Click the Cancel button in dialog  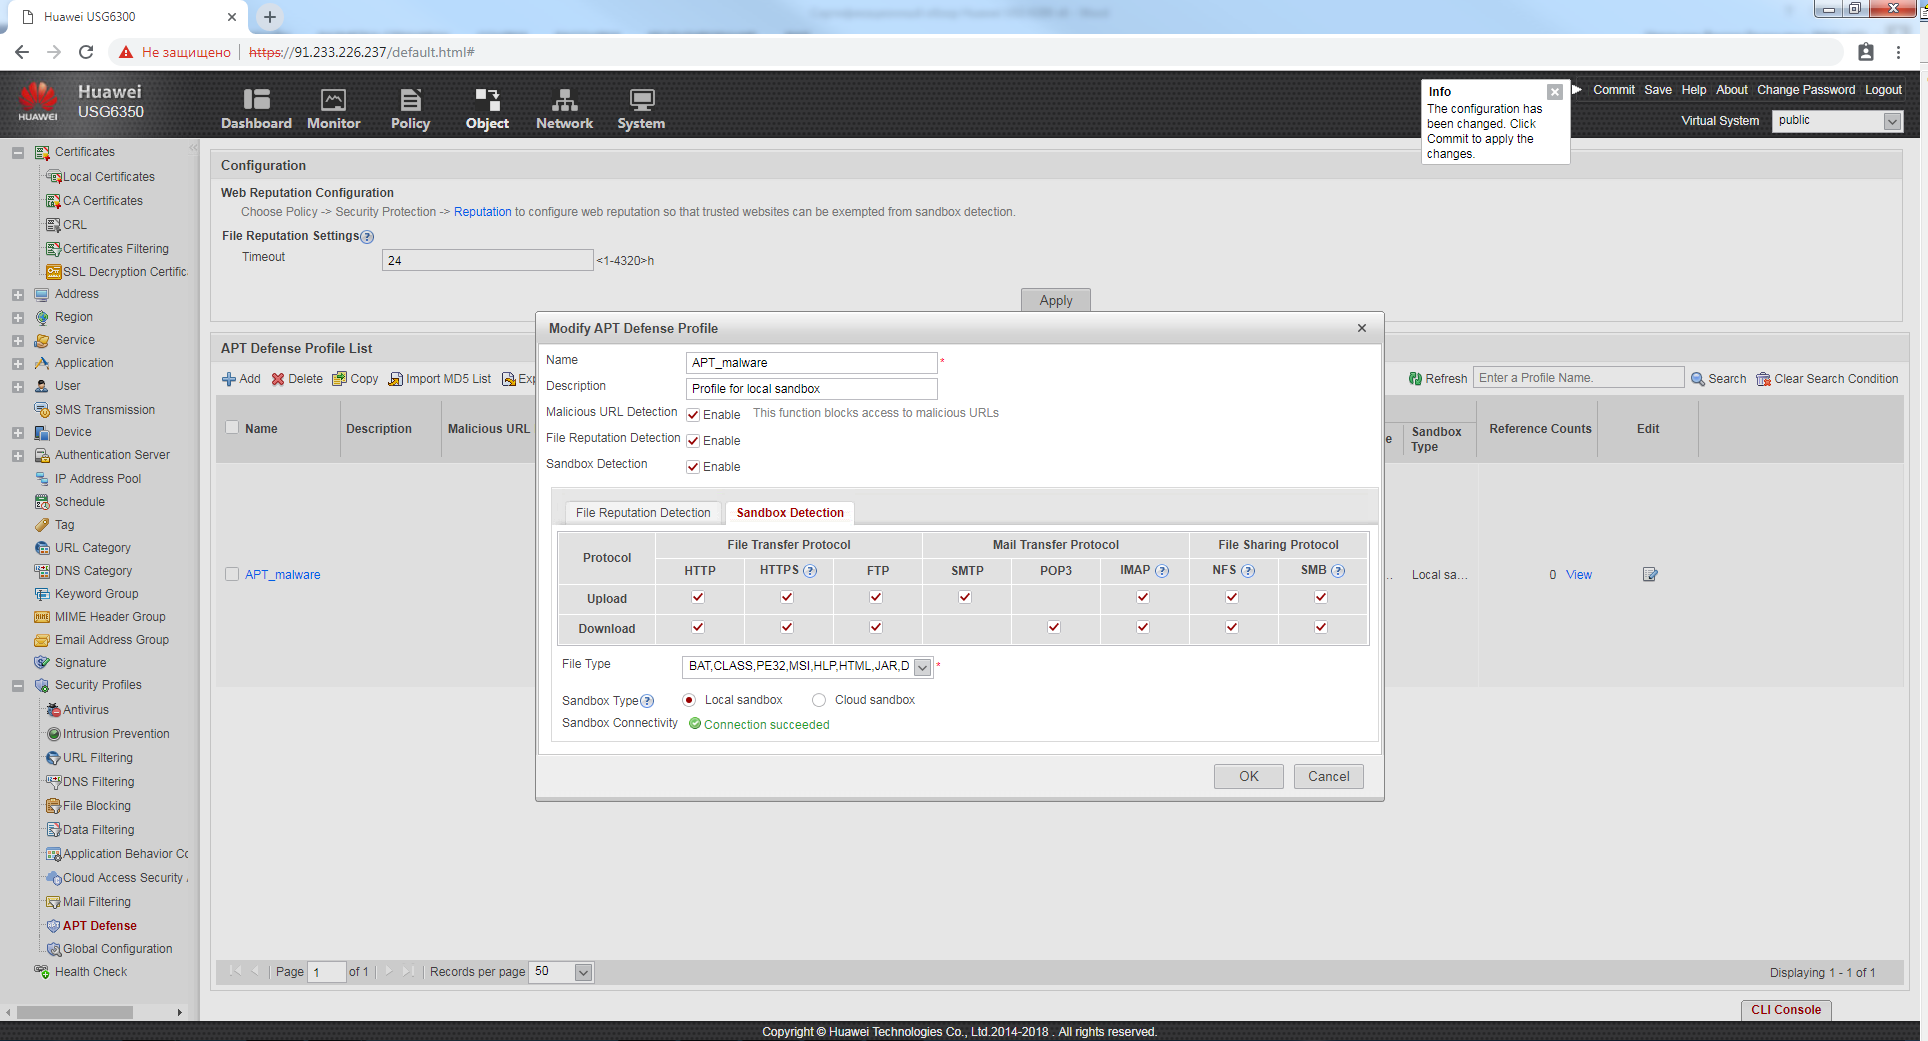point(1329,776)
